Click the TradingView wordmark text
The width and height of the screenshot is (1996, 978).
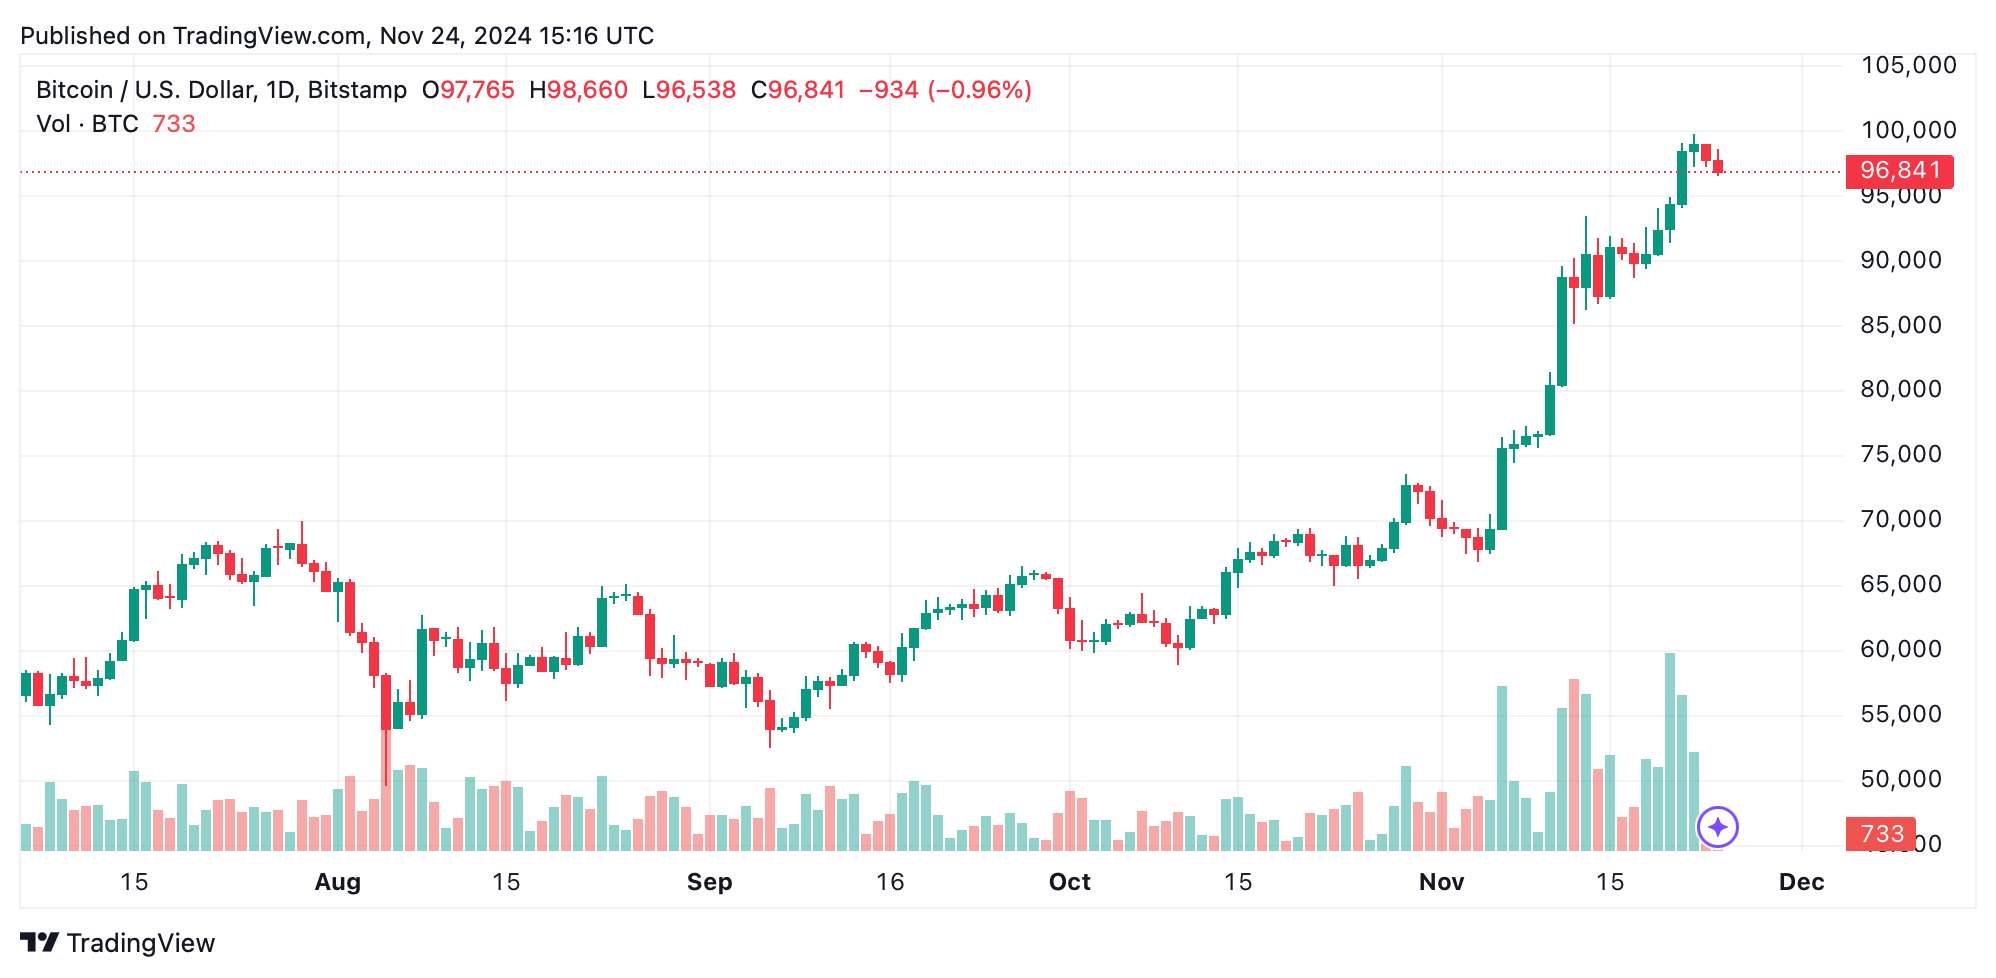pos(141,943)
